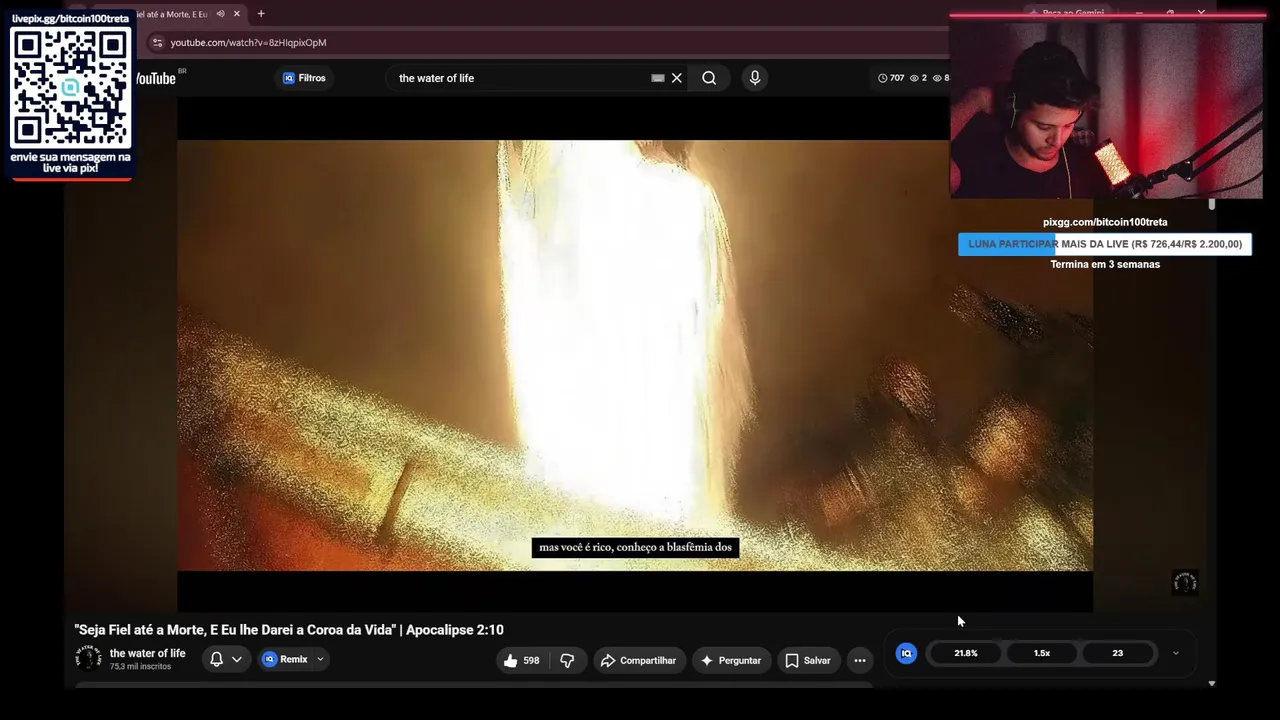This screenshot has width=1280, height=720.
Task: Click the pill showing 23
Action: tap(1118, 653)
